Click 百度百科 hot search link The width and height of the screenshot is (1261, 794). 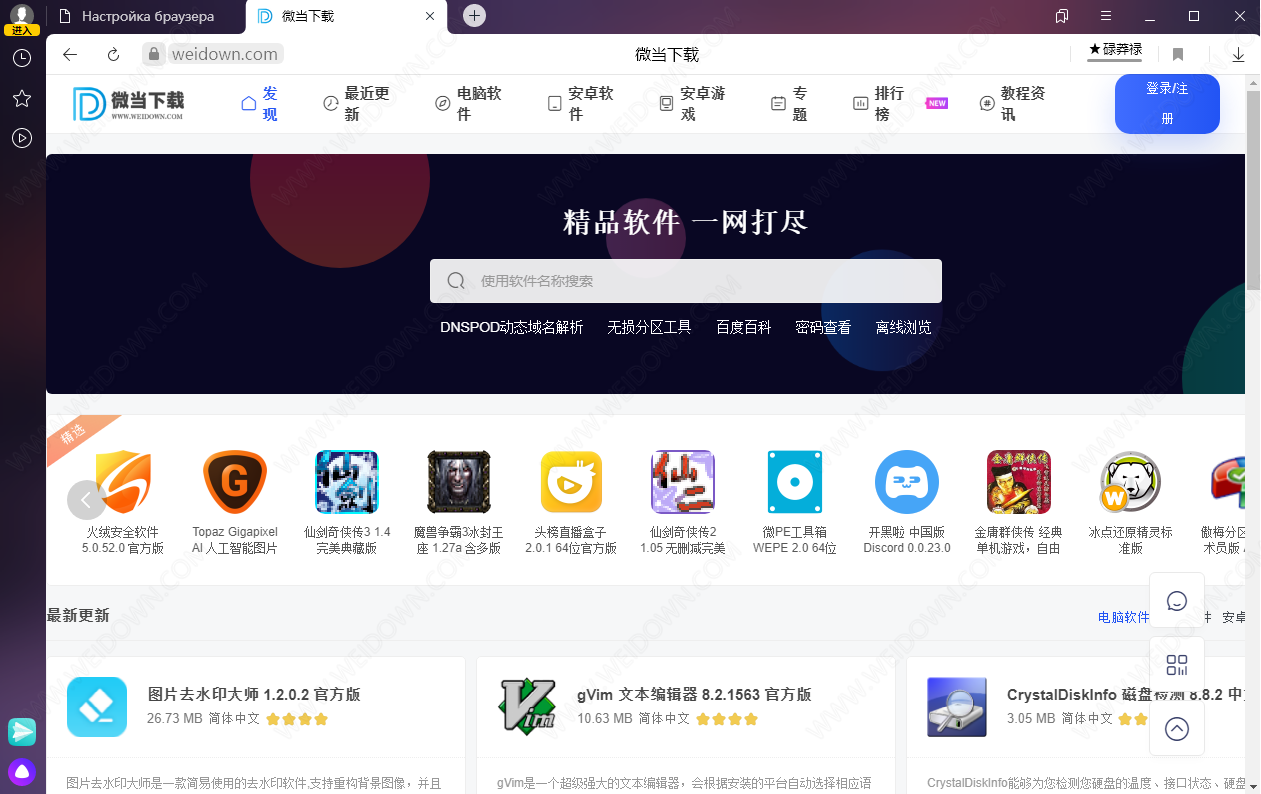(x=744, y=328)
